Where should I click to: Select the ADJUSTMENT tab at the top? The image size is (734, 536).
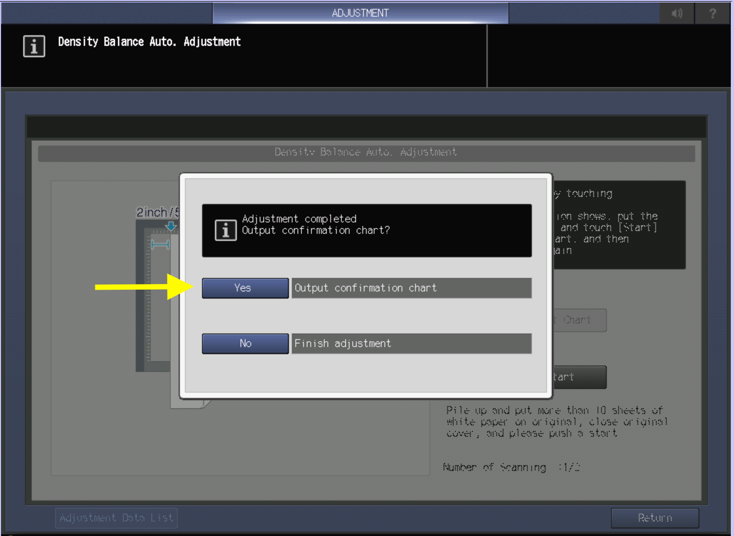(x=360, y=13)
